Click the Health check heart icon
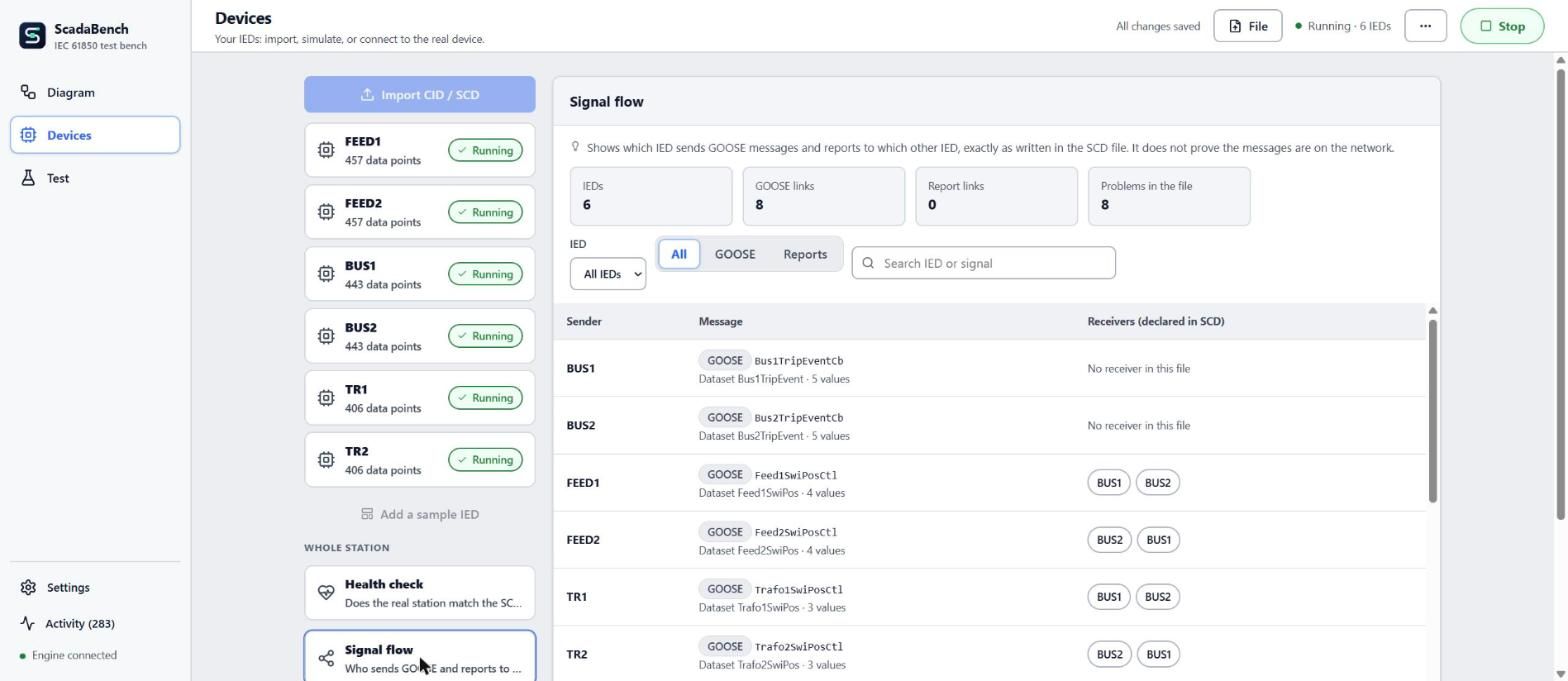 pyautogui.click(x=326, y=593)
